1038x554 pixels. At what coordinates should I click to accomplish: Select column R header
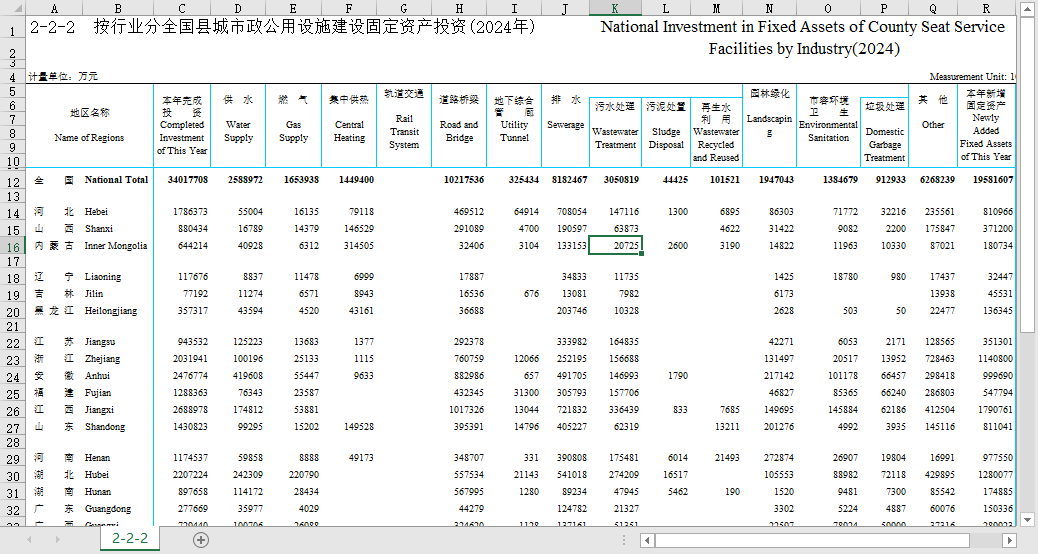click(x=986, y=8)
